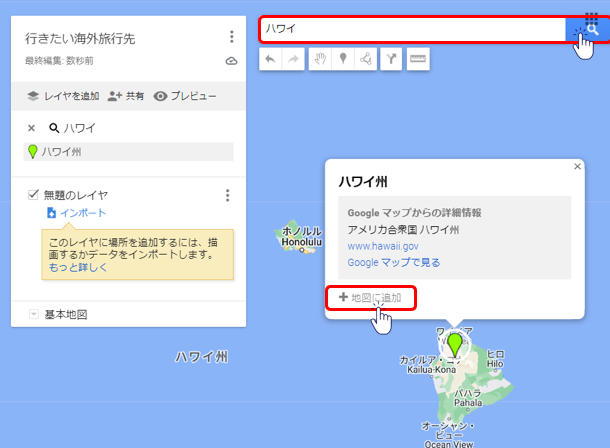Select the hand pan tool
Viewport: 610px width, 448px height.
(x=320, y=59)
